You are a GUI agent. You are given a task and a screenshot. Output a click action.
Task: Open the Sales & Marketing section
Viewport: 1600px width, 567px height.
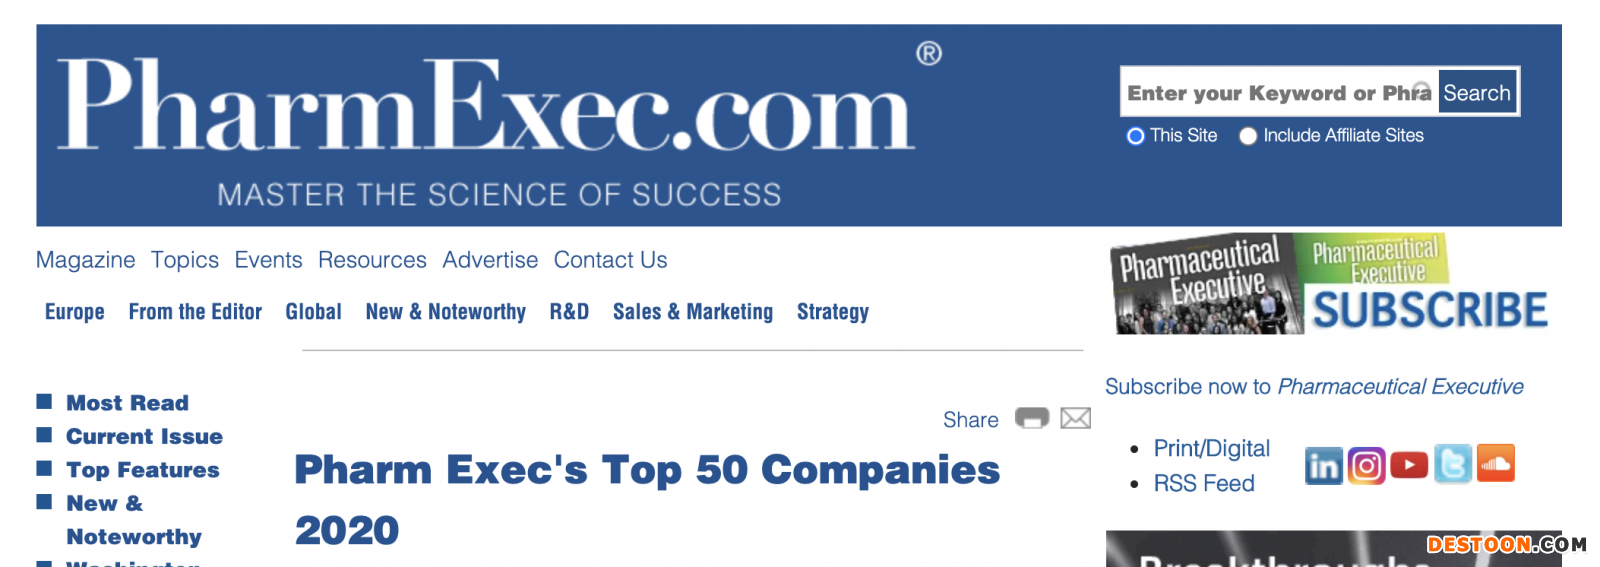(x=693, y=312)
